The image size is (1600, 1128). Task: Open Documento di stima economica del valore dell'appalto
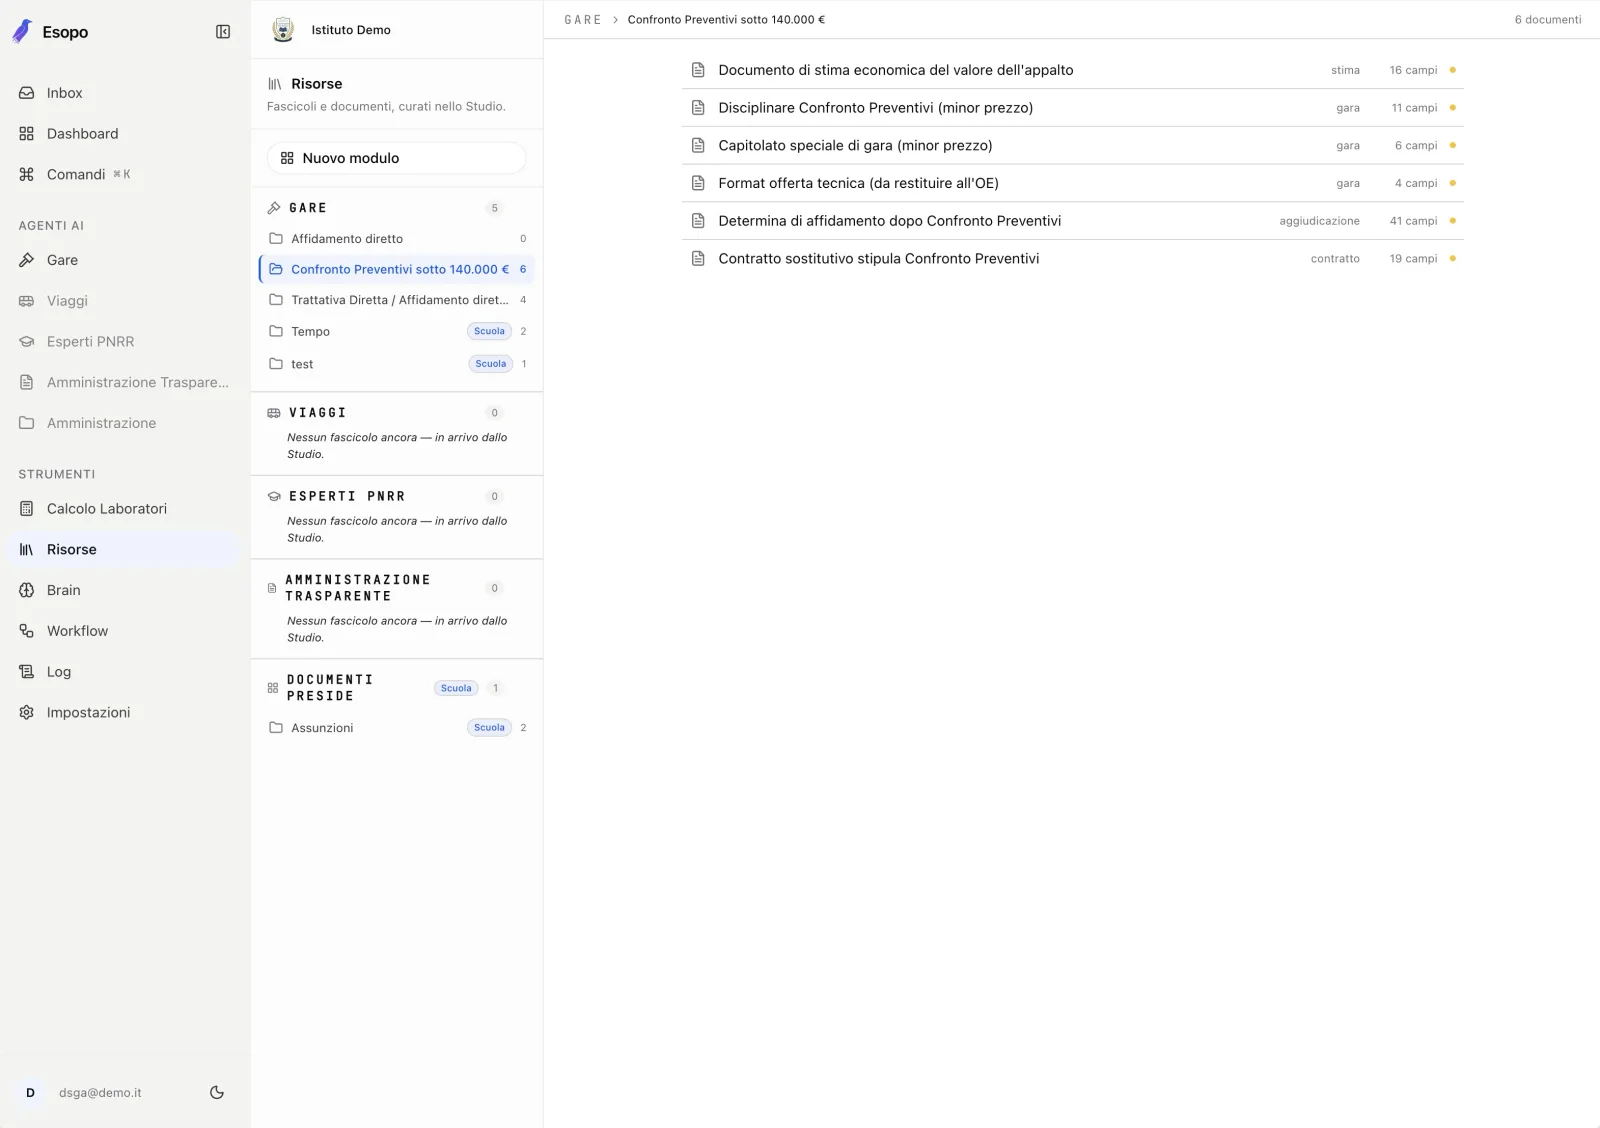[1072, 70]
